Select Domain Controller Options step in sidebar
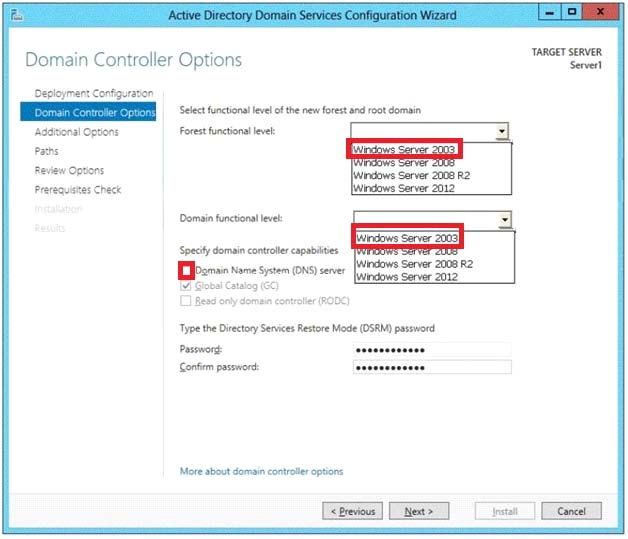The width and height of the screenshot is (628, 539). [88, 113]
